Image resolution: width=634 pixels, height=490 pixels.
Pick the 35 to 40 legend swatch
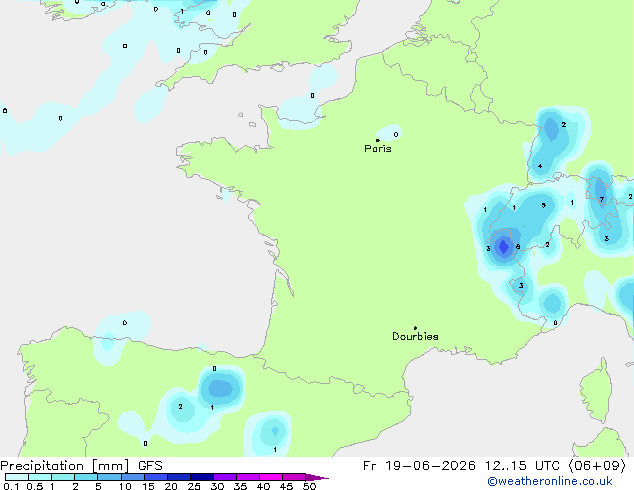point(248,477)
